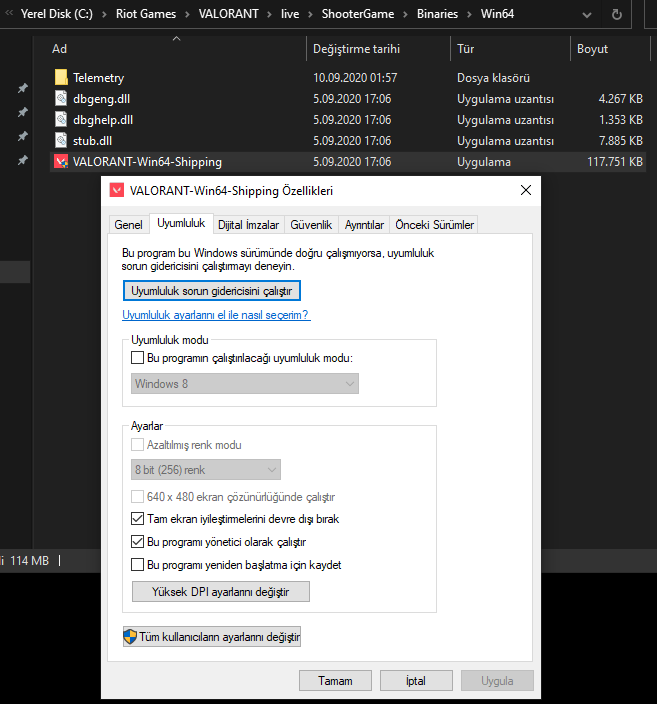The image size is (657, 704).
Task: Click the Azaltılmış renk modu checkbox
Action: point(137,444)
